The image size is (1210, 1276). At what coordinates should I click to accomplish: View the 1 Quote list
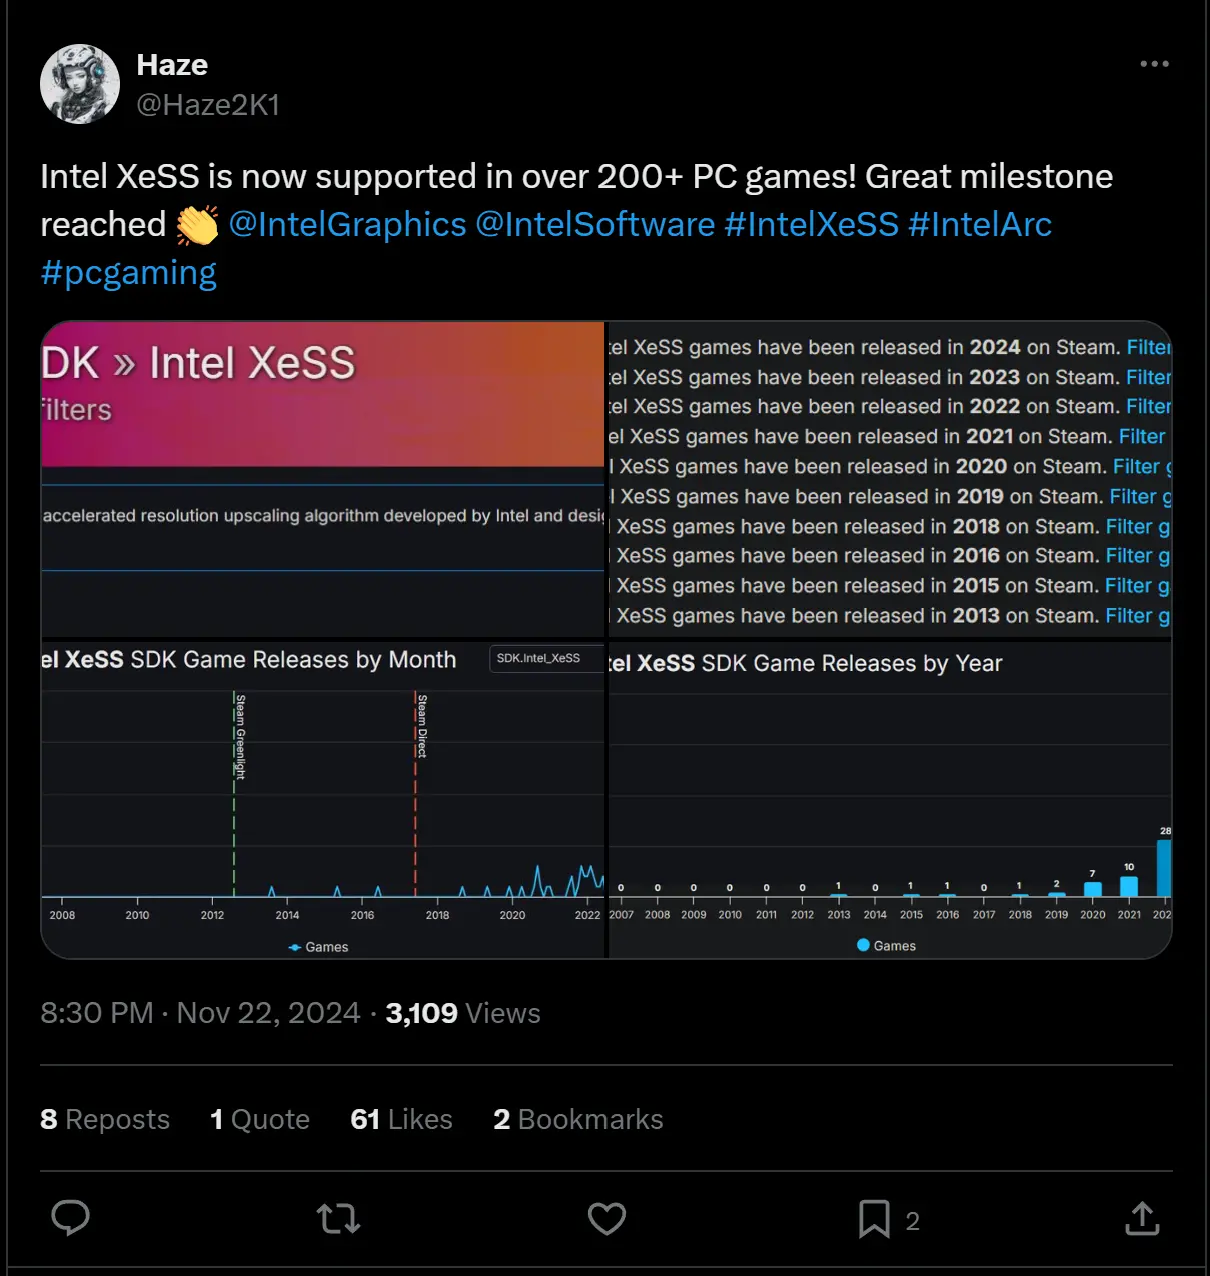coord(260,1119)
